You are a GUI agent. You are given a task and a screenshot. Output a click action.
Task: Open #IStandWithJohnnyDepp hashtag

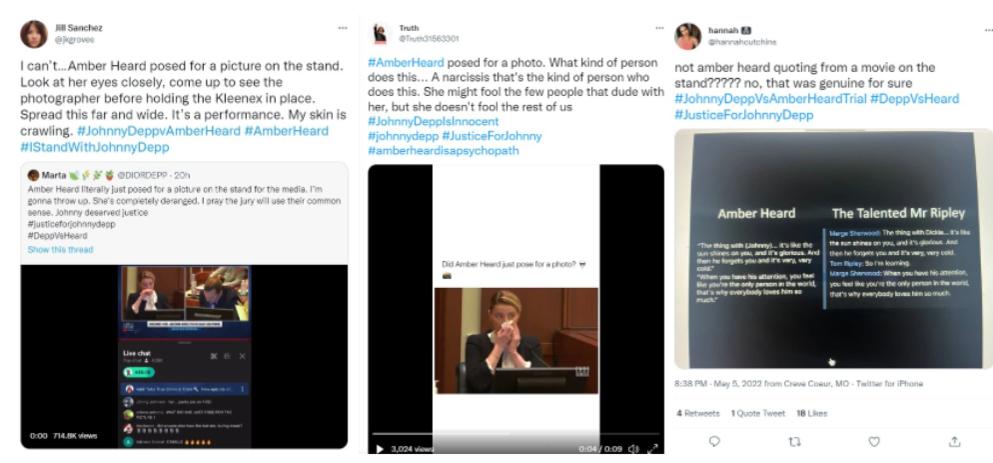95,148
